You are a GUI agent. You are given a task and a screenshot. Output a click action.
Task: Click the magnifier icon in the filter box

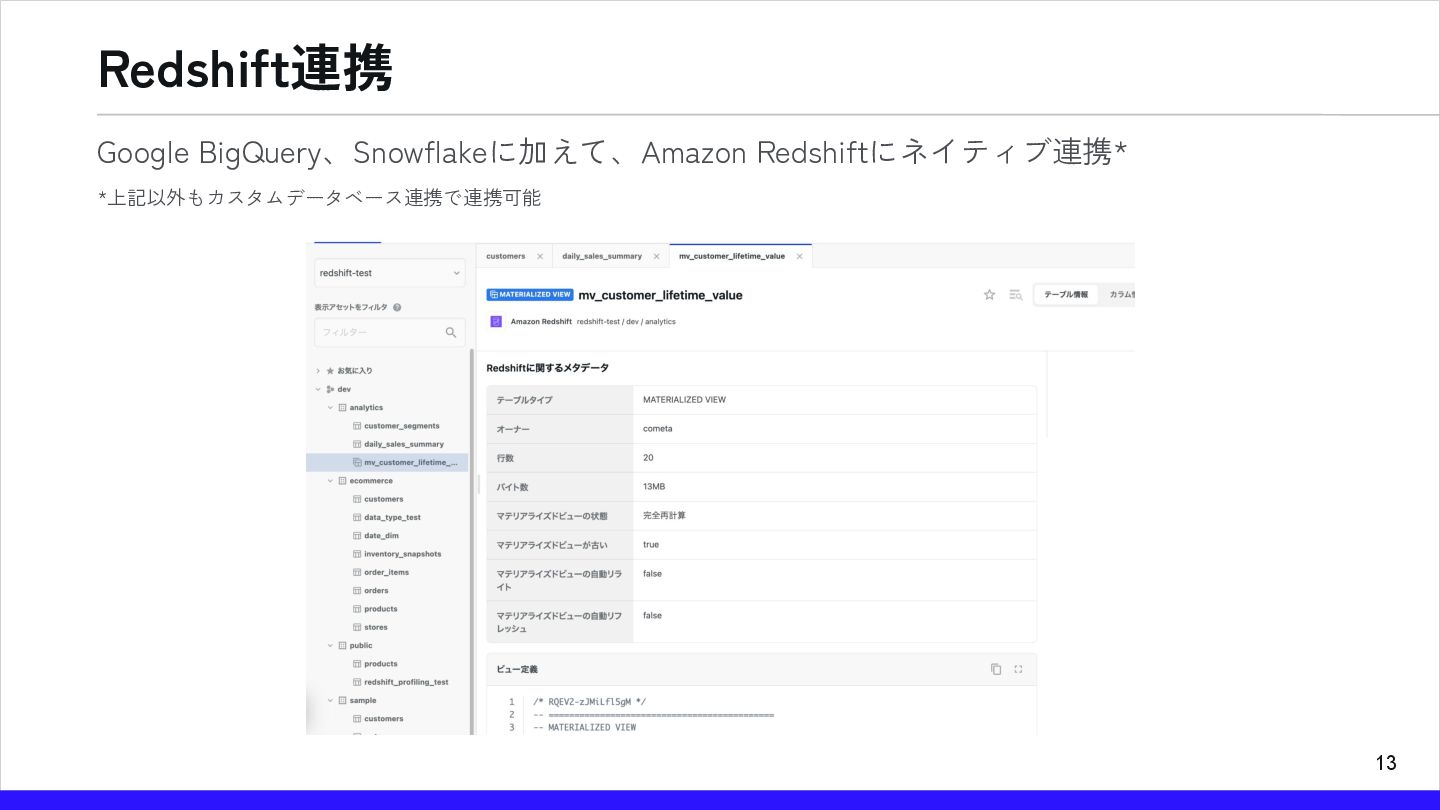tap(451, 333)
